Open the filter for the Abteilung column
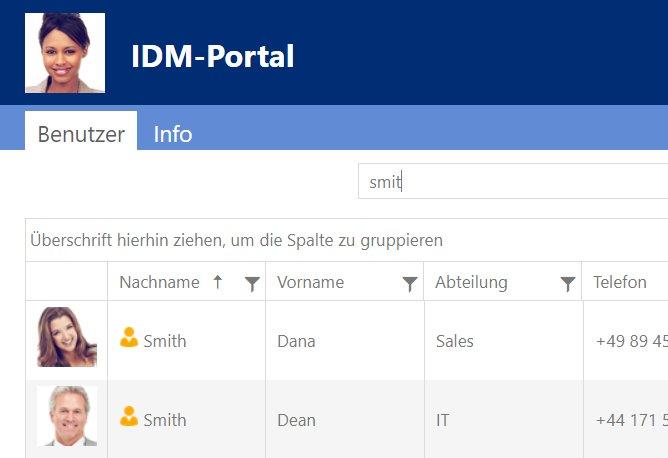The height and width of the screenshot is (458, 668). coord(567,284)
